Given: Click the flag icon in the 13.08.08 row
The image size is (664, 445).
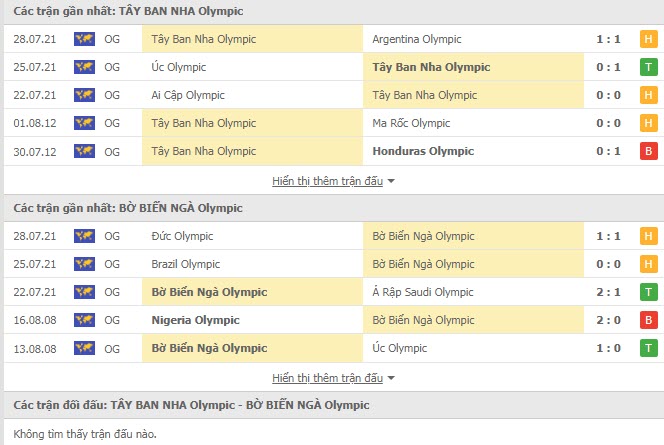Looking at the screenshot, I should 83,348.
